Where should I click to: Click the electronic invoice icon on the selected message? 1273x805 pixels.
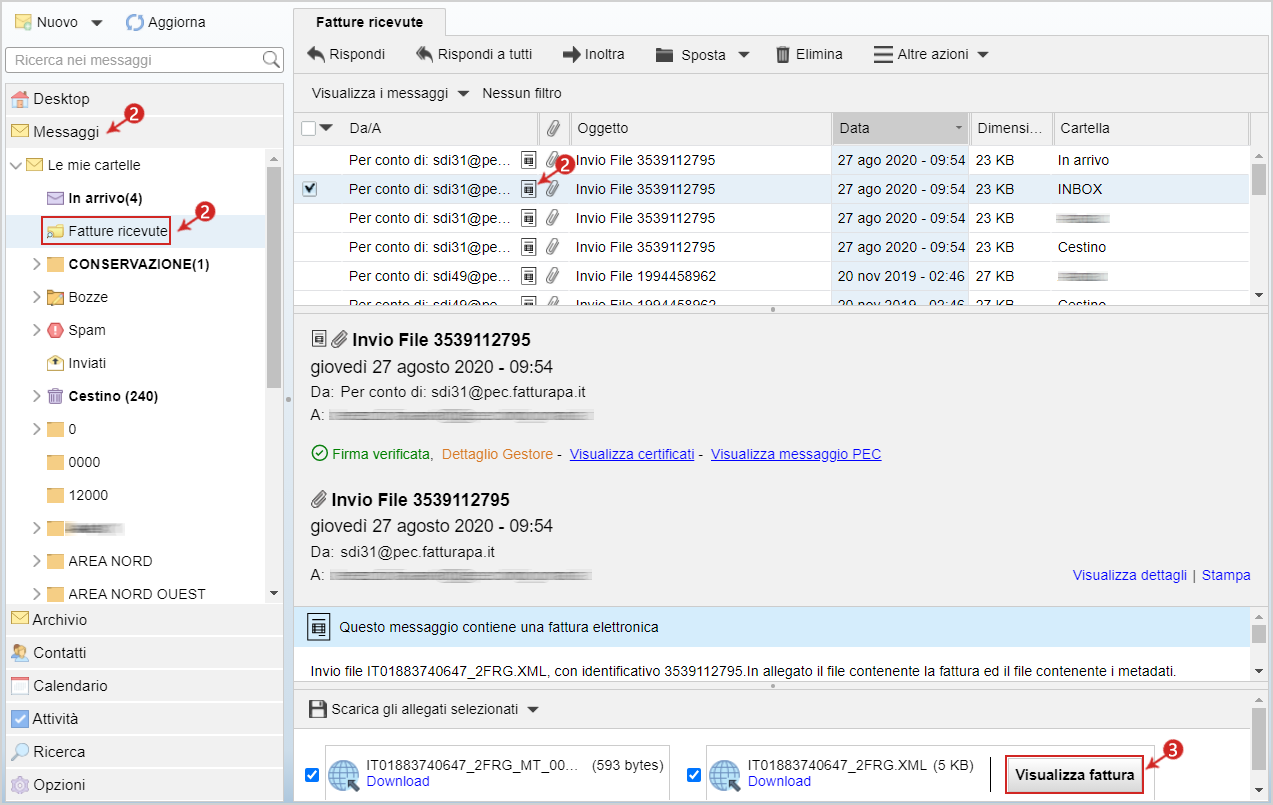(x=530, y=188)
